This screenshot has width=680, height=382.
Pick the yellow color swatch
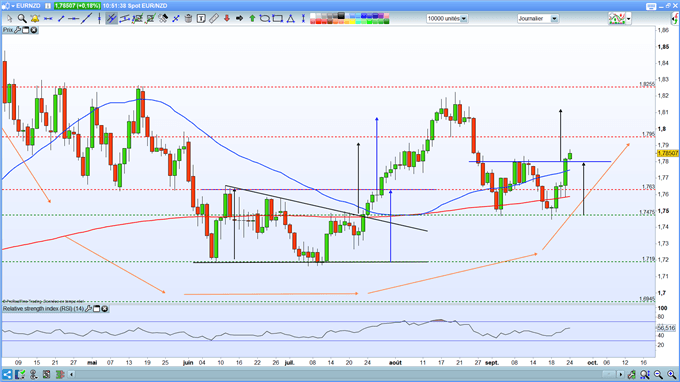[352, 21]
